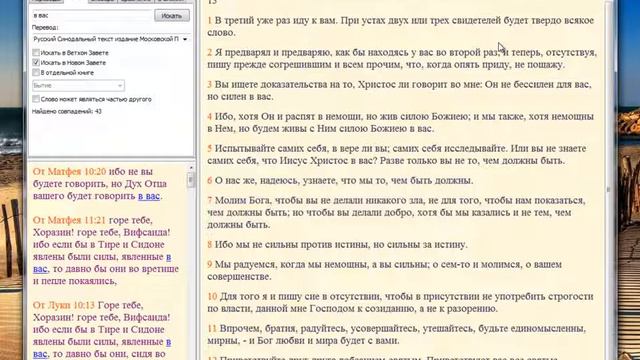Click verse text 'Испытывайте самих себя'
This screenshot has width=640, height=360.
pos(271,148)
